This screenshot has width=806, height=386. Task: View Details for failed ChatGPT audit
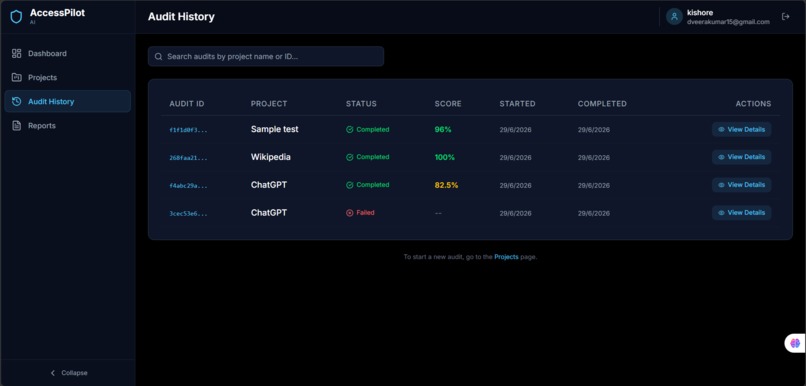pyautogui.click(x=741, y=213)
